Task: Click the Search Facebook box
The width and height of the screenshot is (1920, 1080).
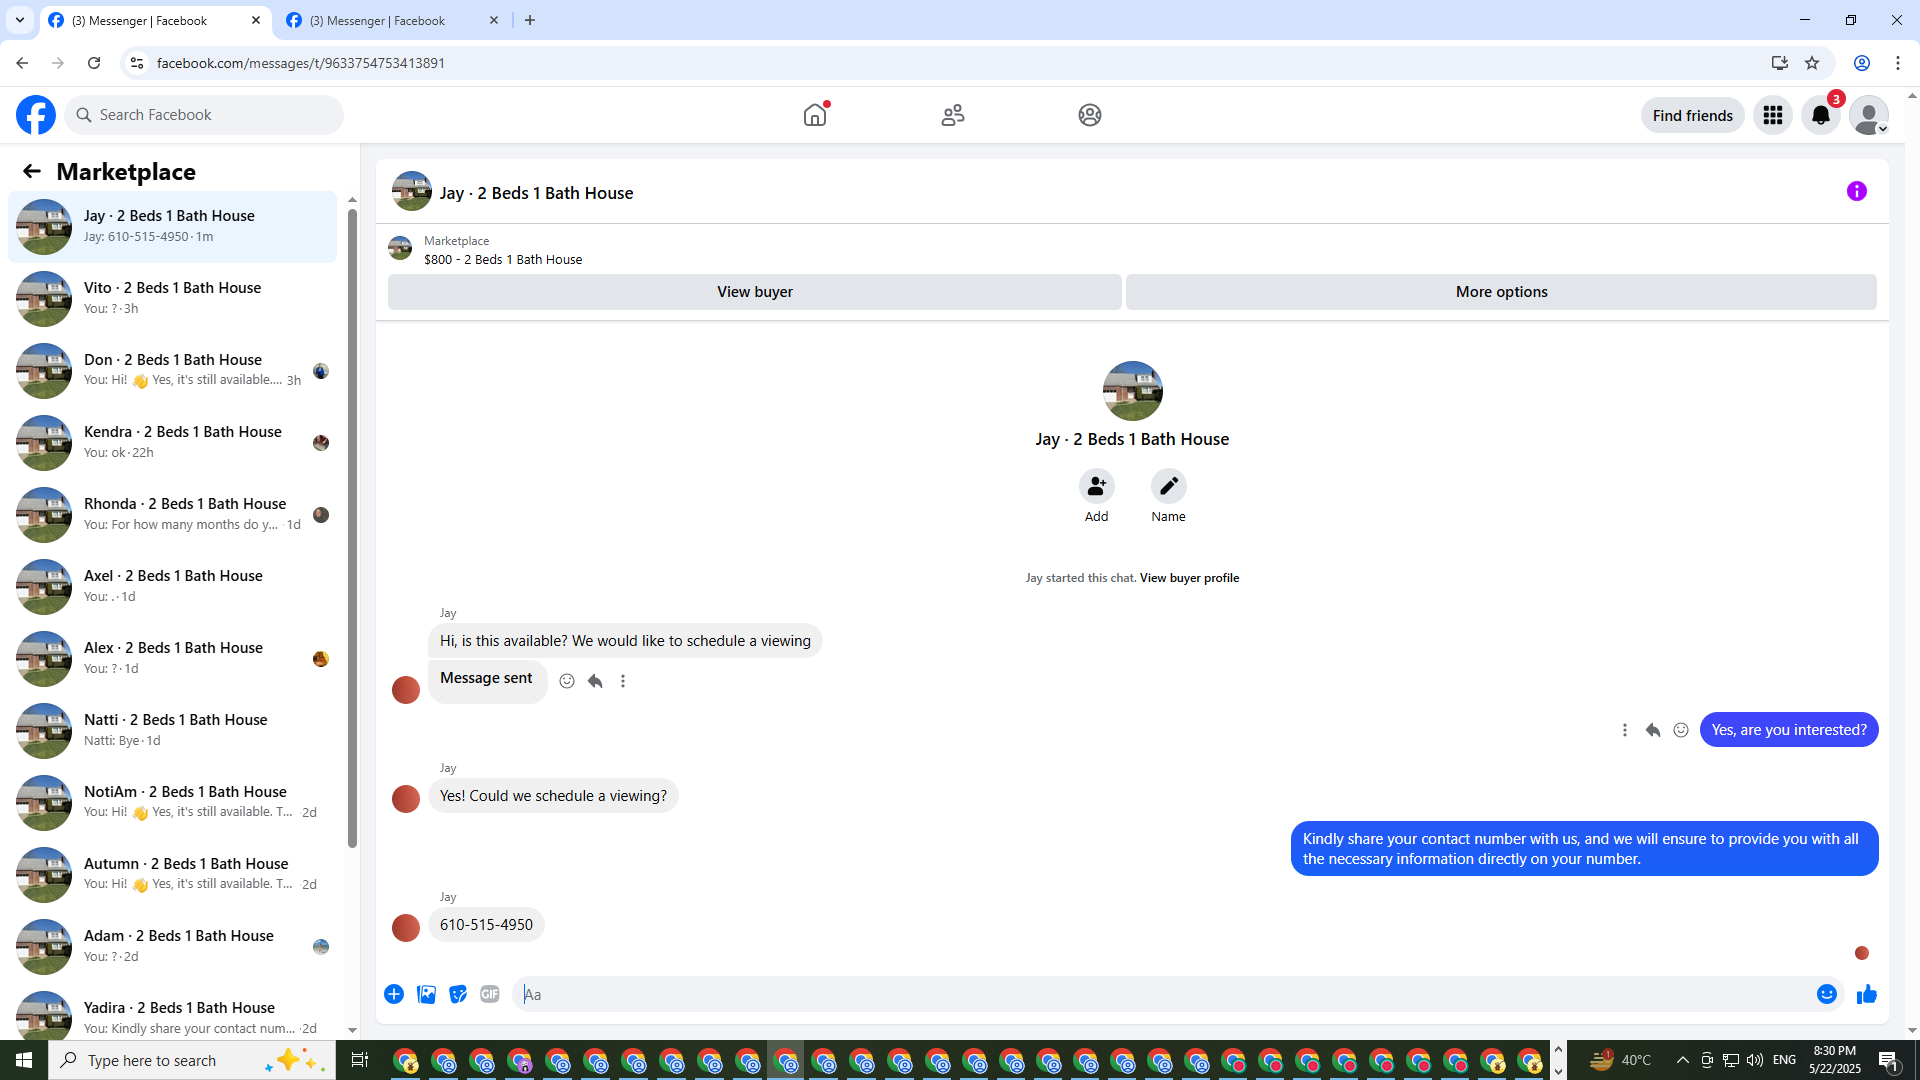Action: click(204, 115)
